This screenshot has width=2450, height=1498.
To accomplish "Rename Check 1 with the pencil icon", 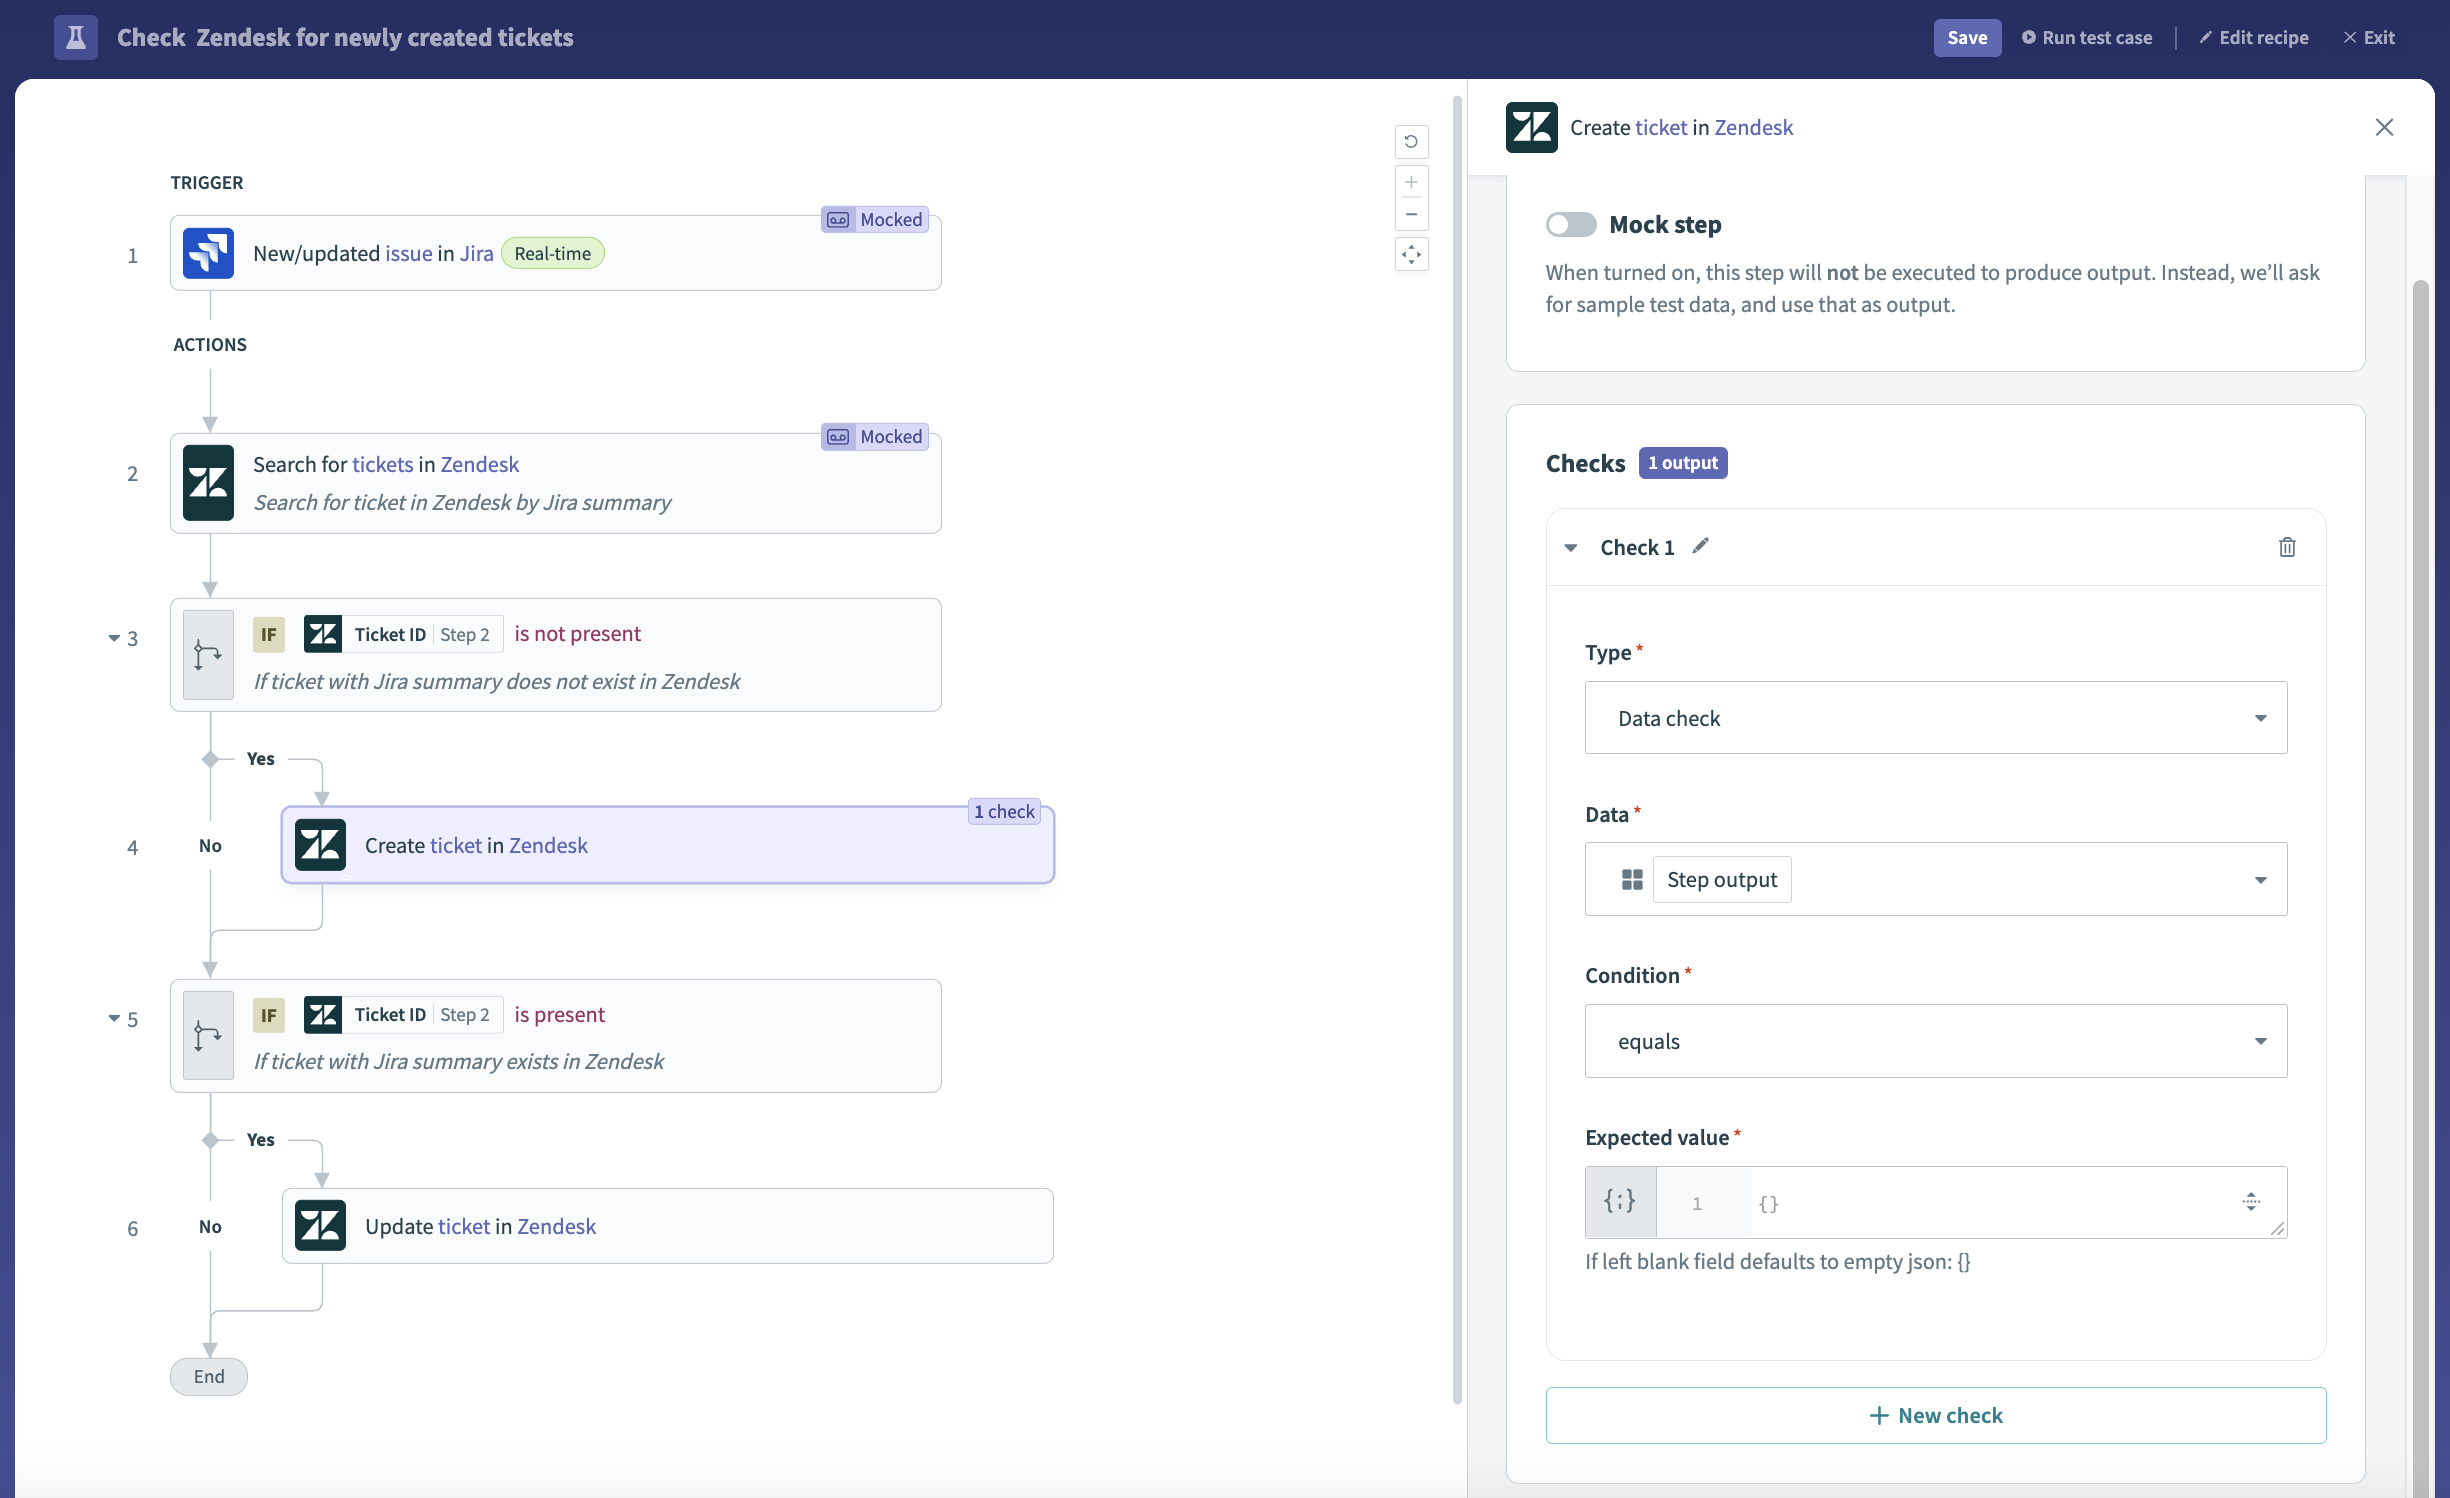I will 1701,546.
